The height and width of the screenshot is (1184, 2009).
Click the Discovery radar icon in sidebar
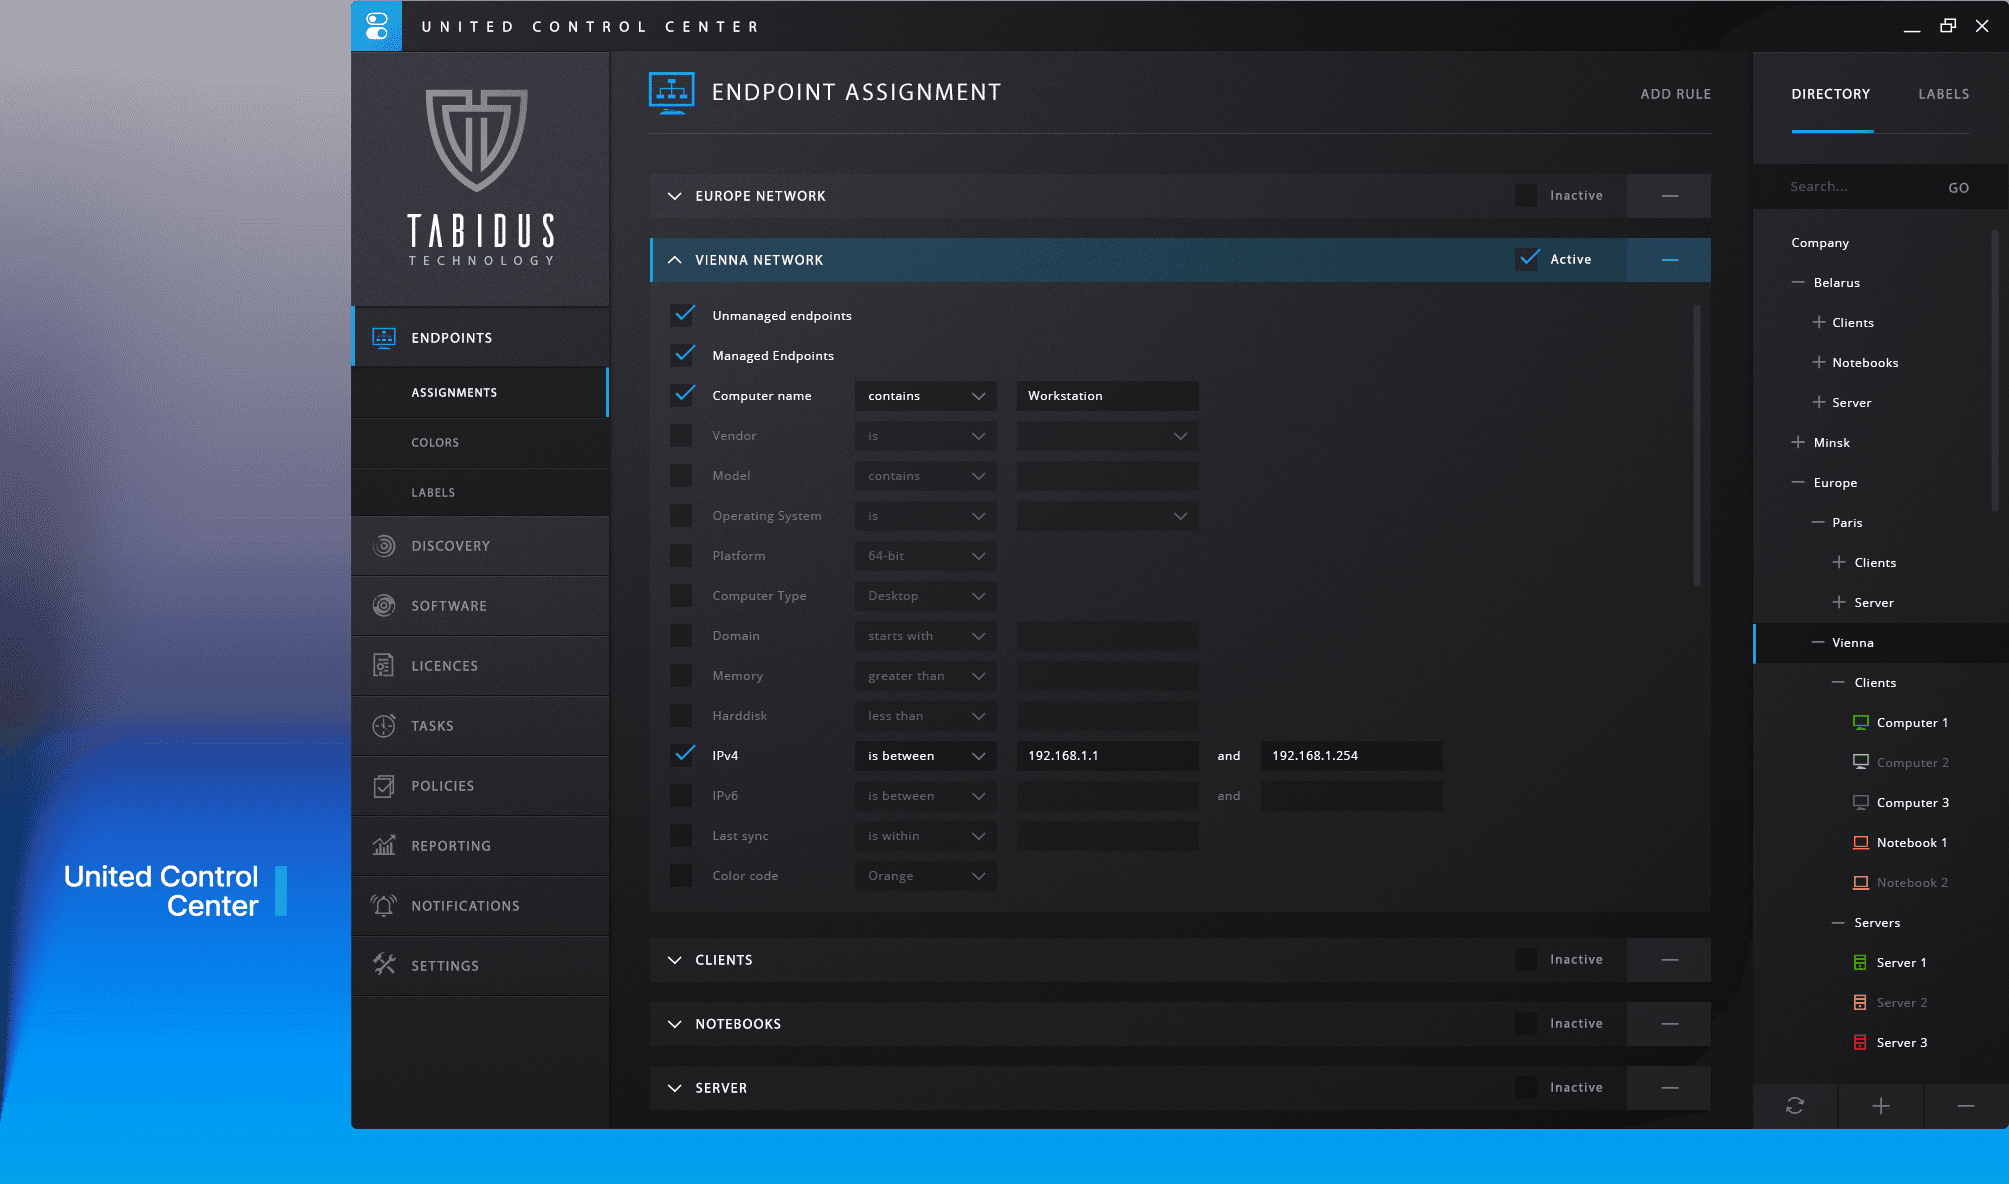click(384, 546)
